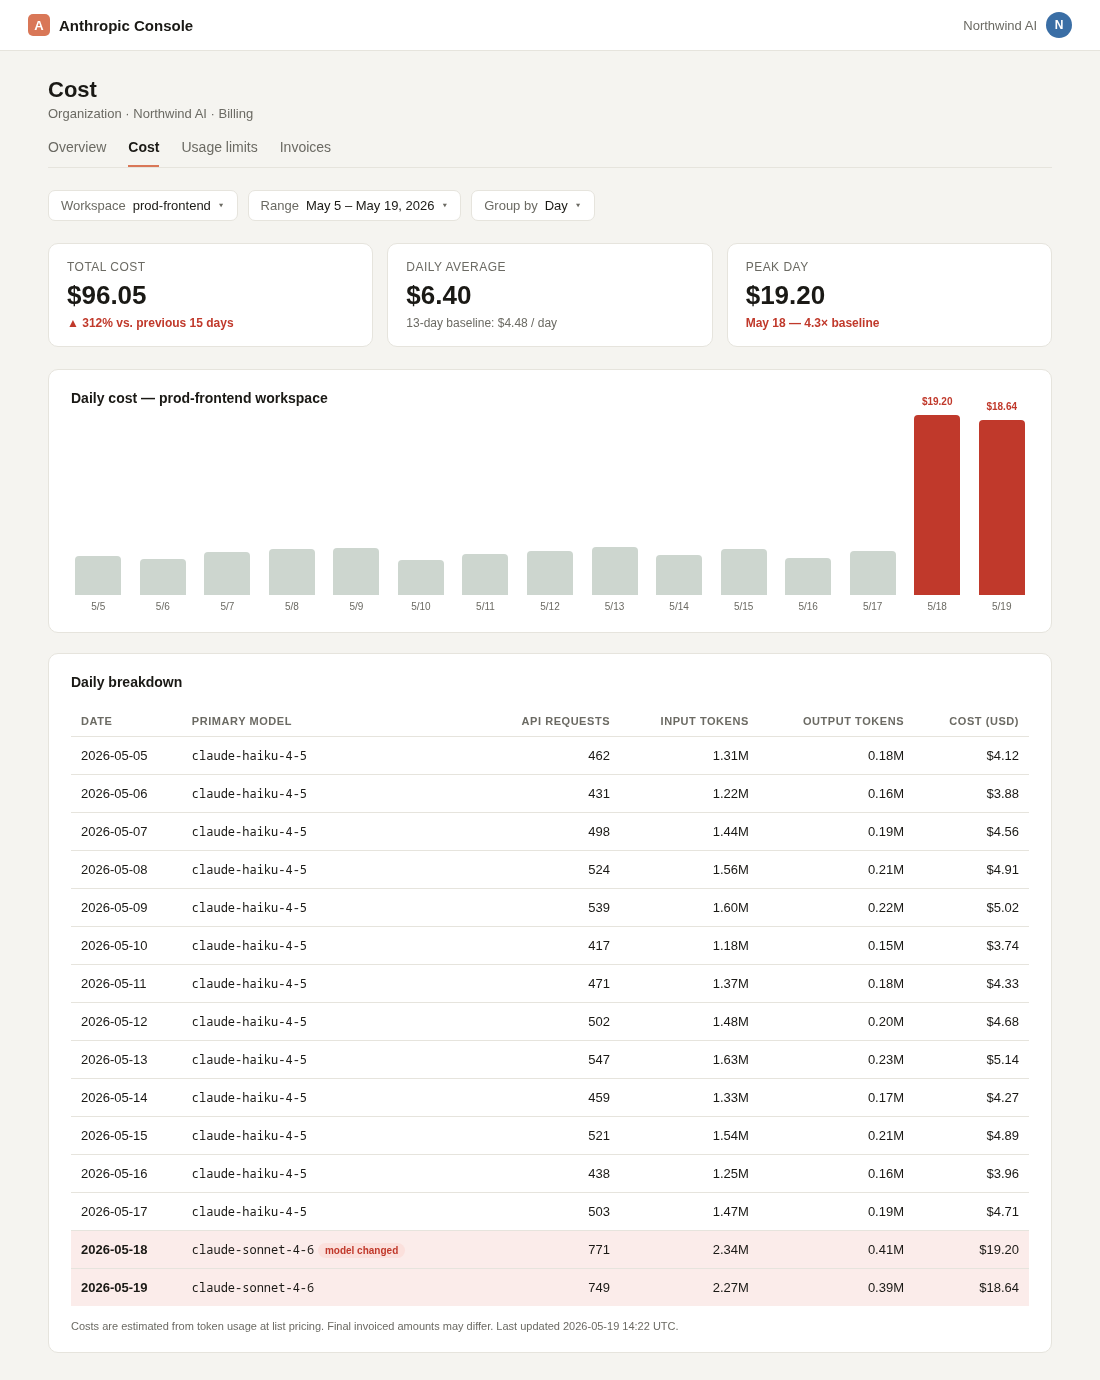
Task: Click claude-sonnet-4-6 in the 2026-05-19 row
Action: click(x=253, y=1288)
